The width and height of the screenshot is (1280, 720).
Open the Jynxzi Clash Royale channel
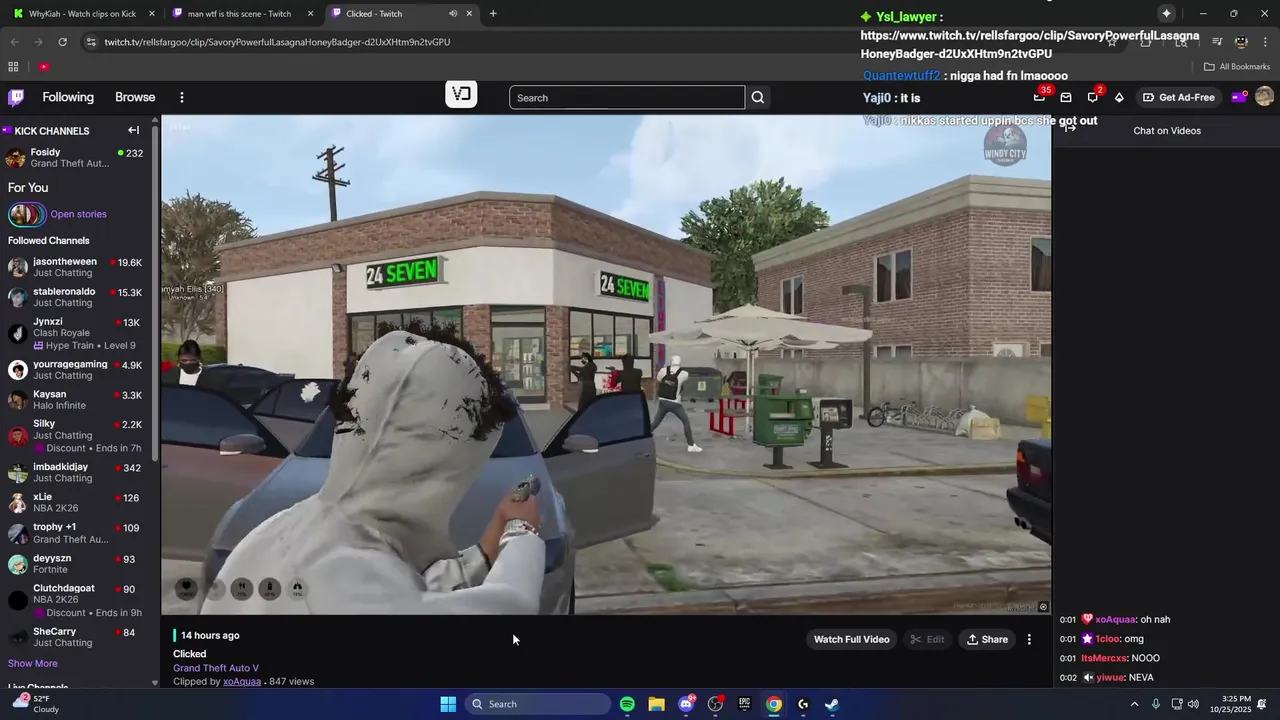pyautogui.click(x=76, y=333)
